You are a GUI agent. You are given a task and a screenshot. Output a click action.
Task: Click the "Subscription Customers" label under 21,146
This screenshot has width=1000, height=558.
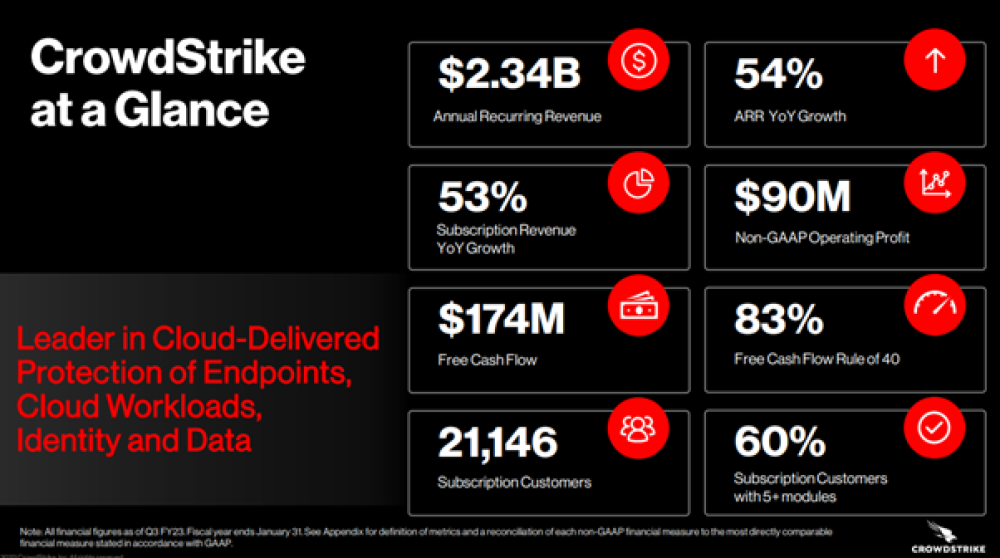click(515, 483)
